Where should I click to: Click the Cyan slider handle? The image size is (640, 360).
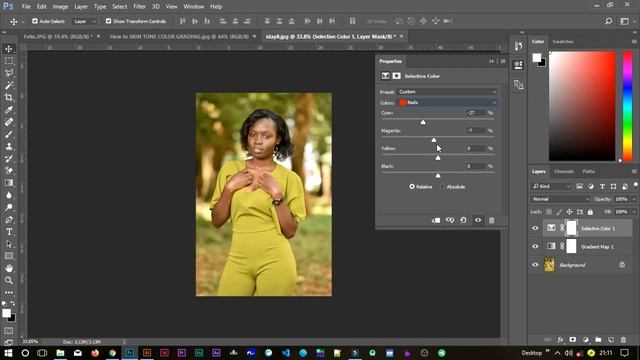pos(423,122)
